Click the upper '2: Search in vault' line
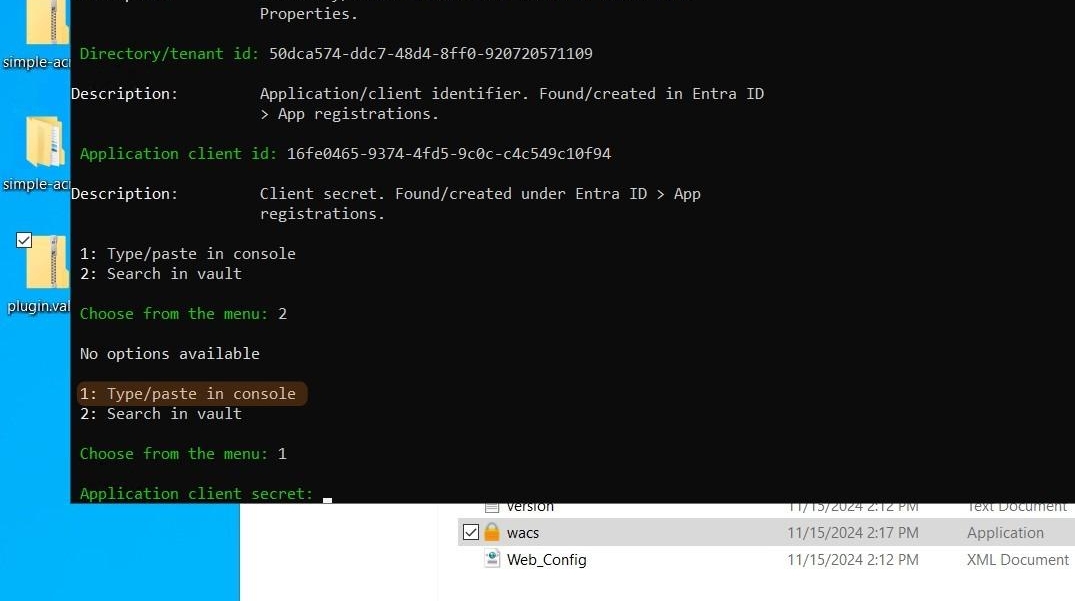This screenshot has width=1075, height=601. point(160,273)
